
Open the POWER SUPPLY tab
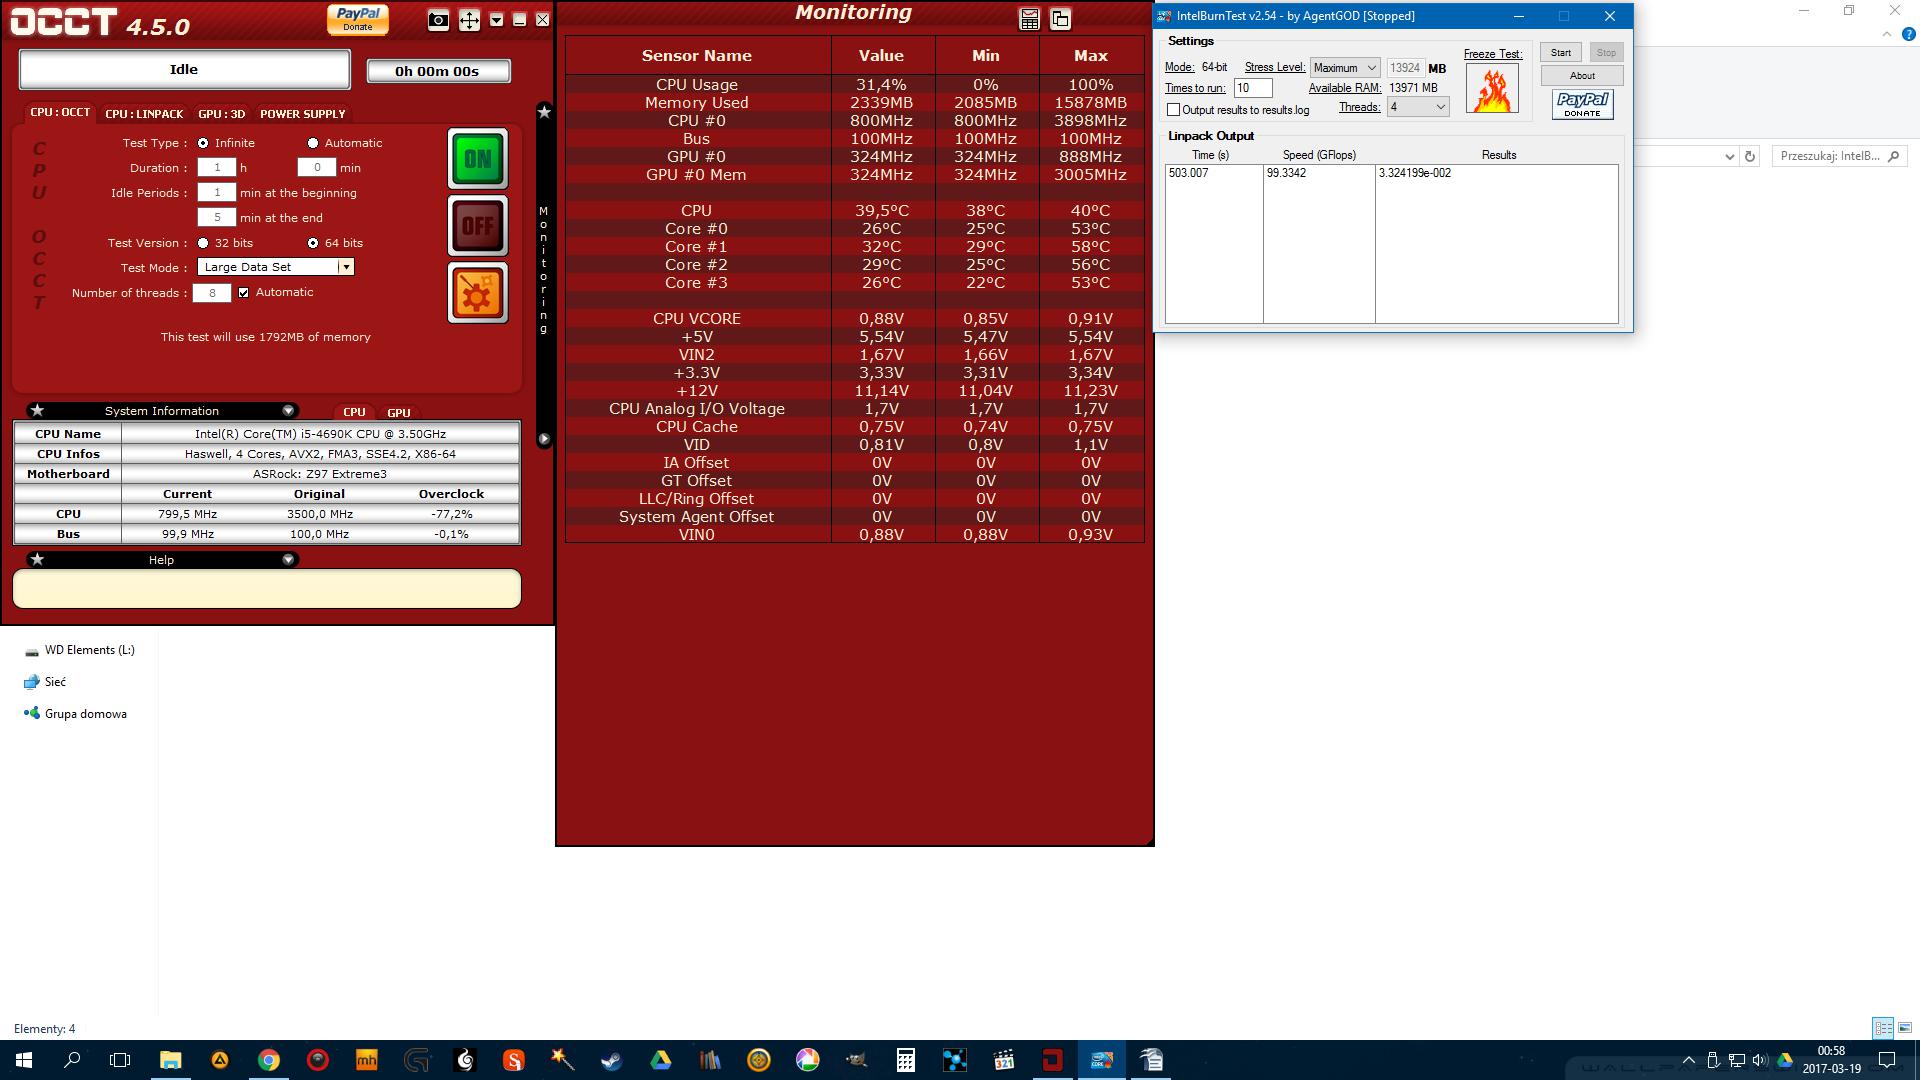(303, 114)
